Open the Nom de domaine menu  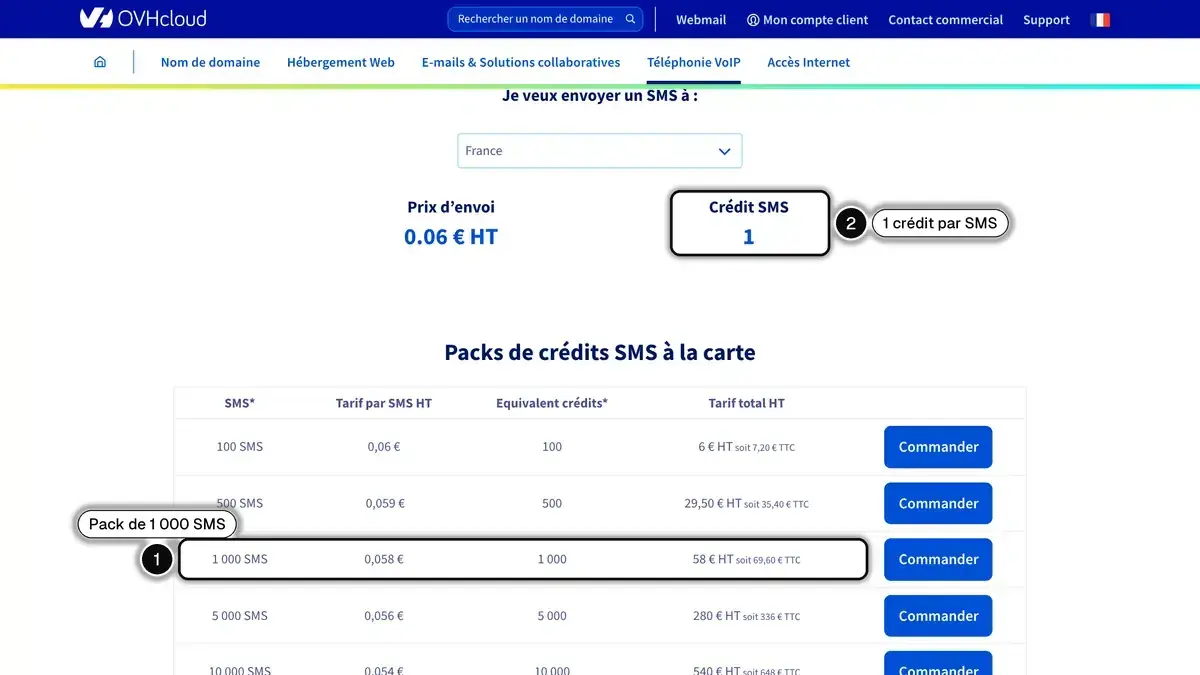pos(210,62)
